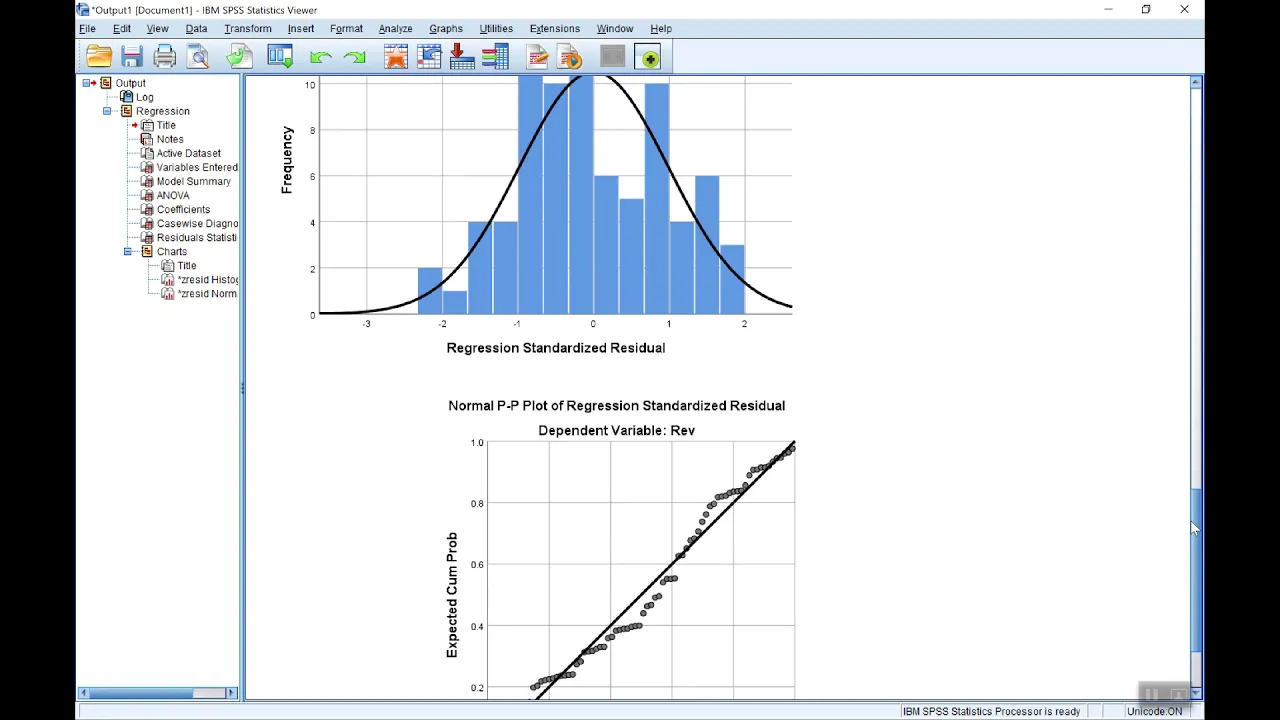Open the Recall recently used dialogs icon
The height and width of the screenshot is (720, 1280).
coord(280,58)
